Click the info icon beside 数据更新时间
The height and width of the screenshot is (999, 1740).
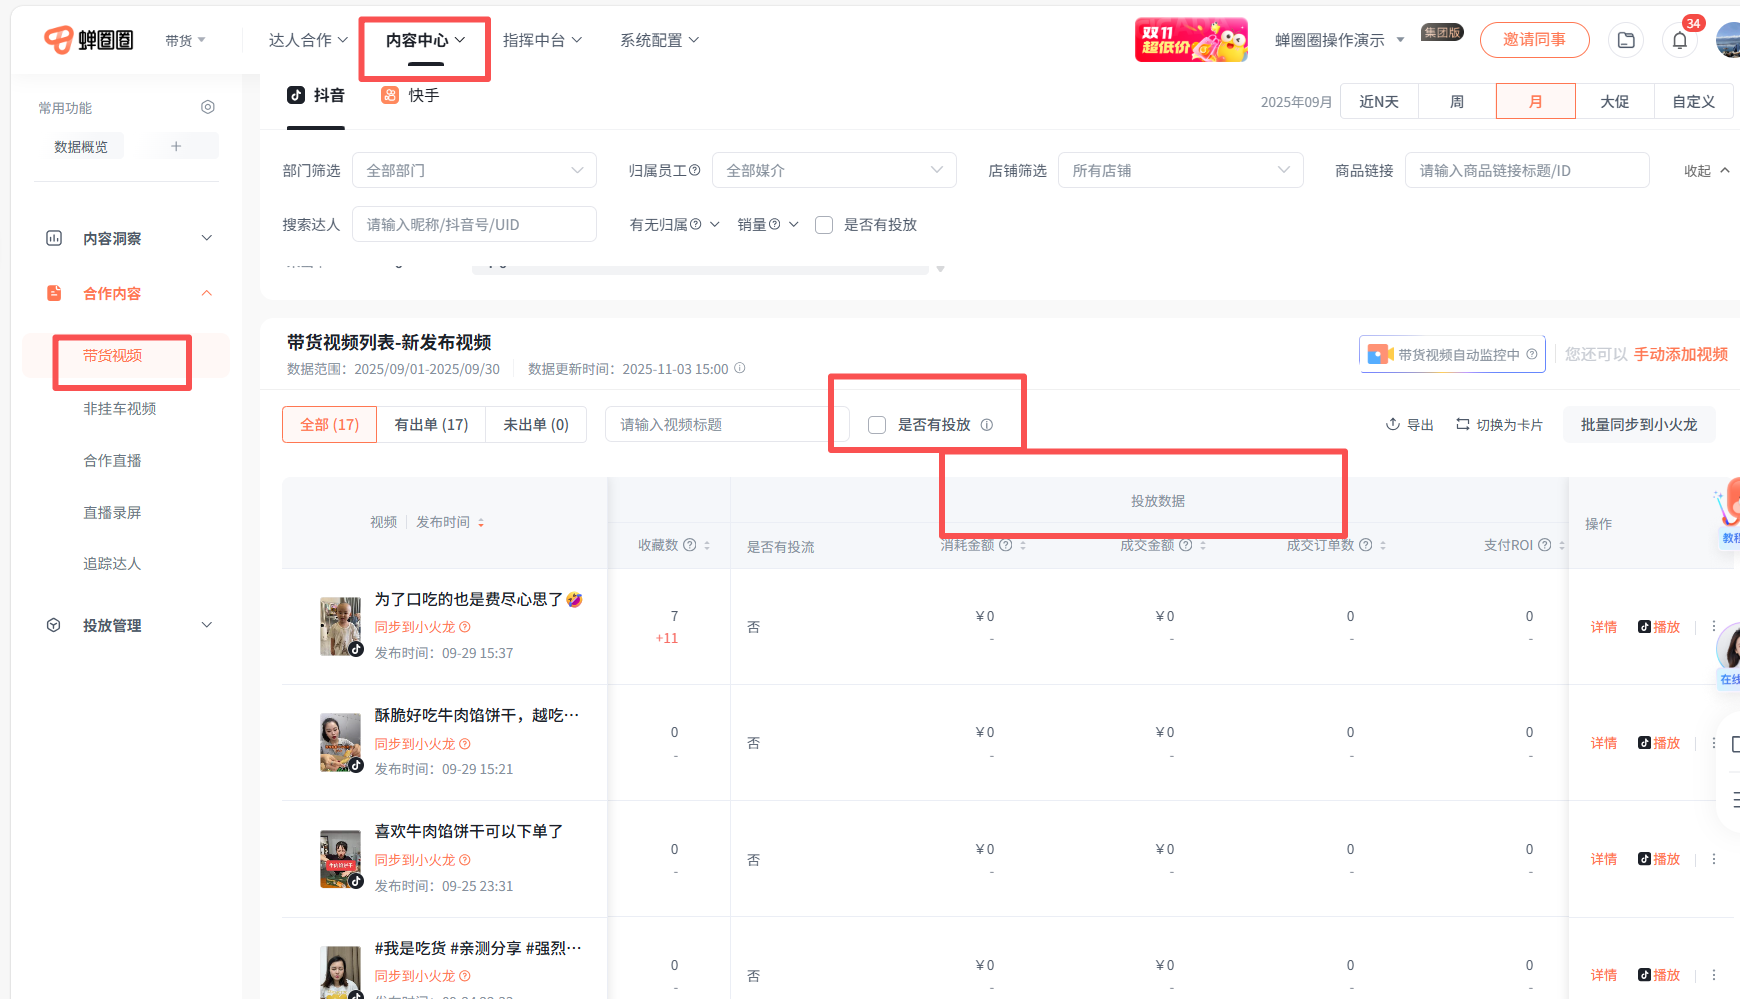(x=740, y=368)
